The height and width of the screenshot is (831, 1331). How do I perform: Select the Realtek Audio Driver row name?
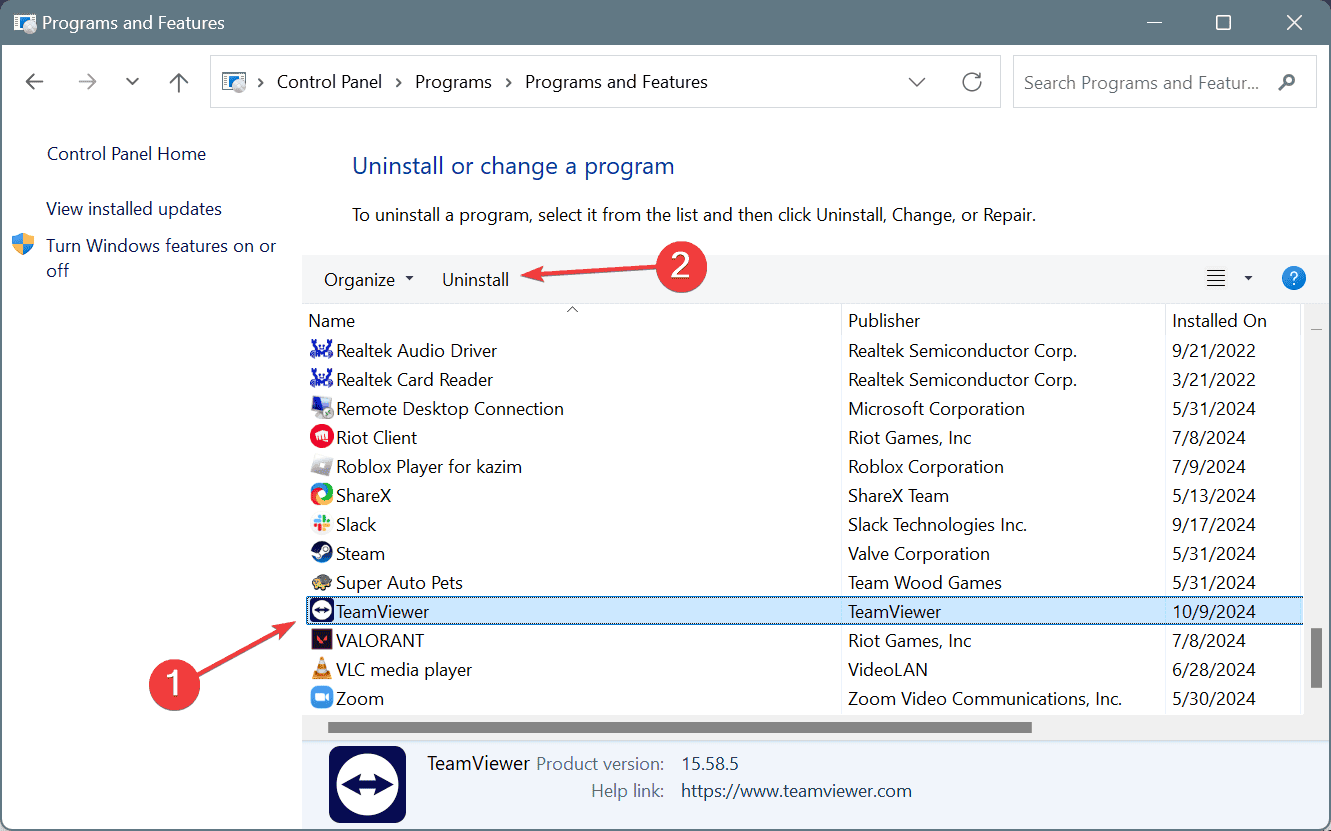[x=416, y=350]
